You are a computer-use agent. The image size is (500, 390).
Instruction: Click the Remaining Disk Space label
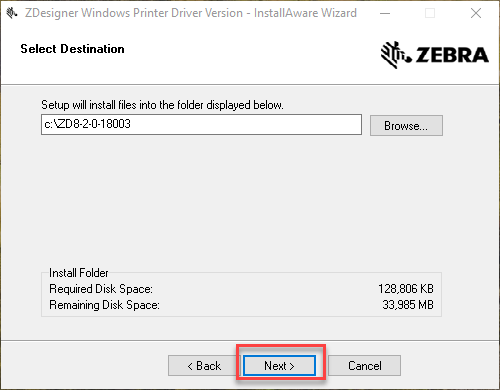104,305
